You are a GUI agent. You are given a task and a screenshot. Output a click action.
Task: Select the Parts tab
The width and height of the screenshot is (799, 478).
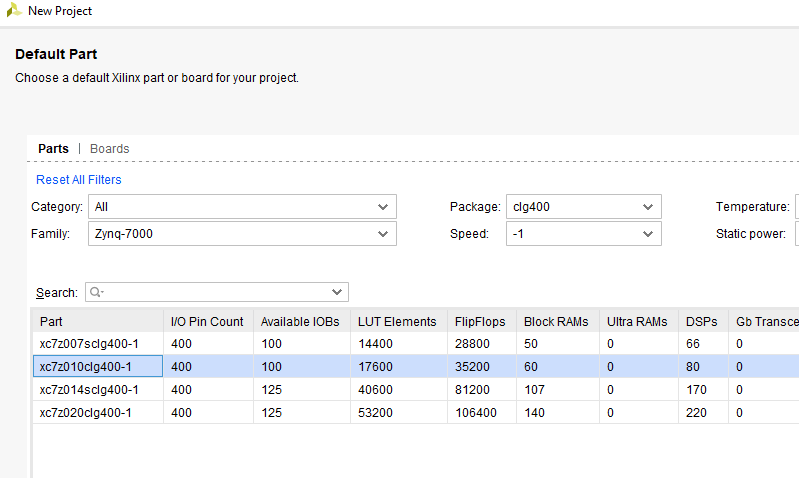pyautogui.click(x=53, y=148)
